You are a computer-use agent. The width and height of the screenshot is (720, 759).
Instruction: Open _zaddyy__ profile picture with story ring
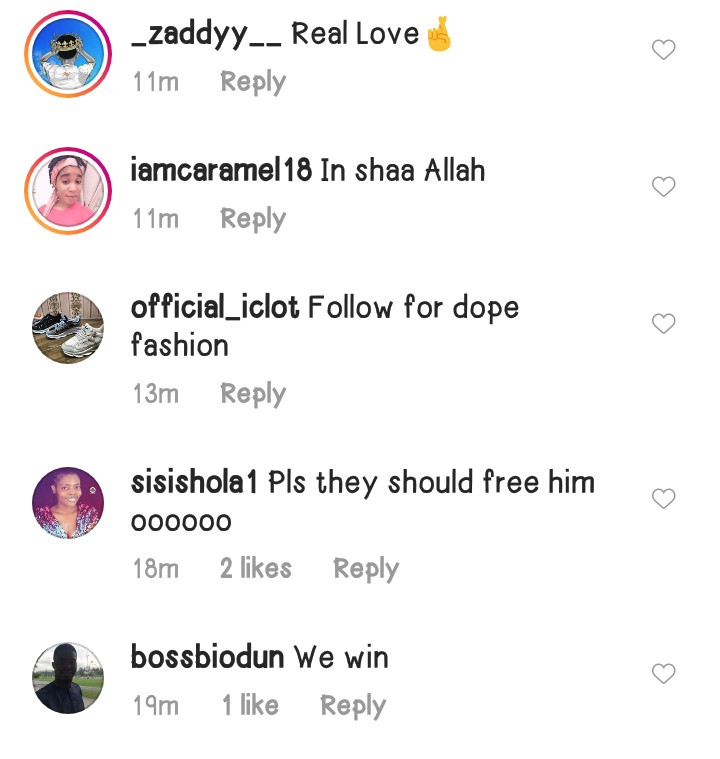click(68, 54)
